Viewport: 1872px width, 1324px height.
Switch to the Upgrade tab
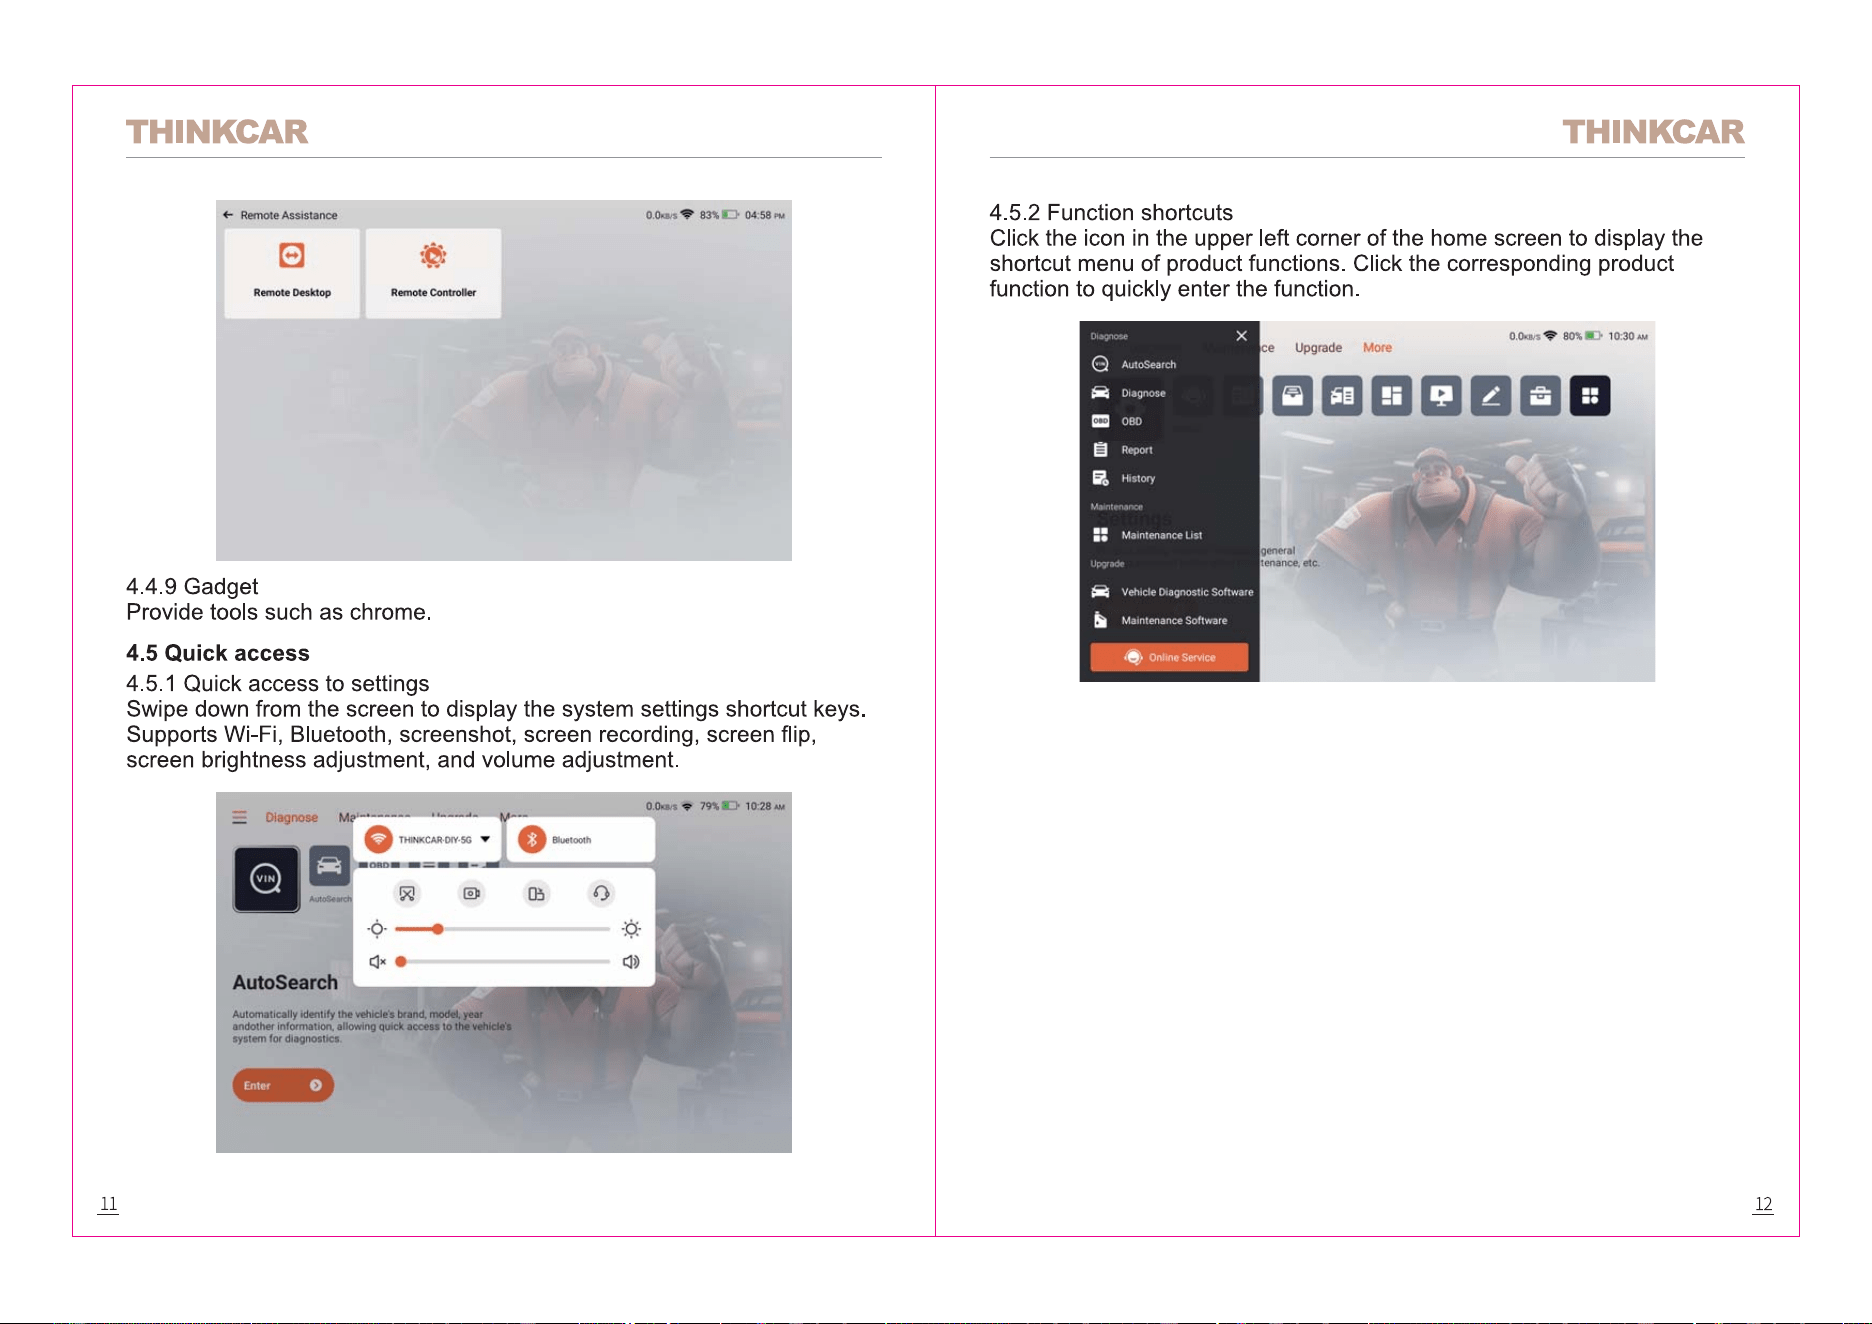click(x=1318, y=347)
